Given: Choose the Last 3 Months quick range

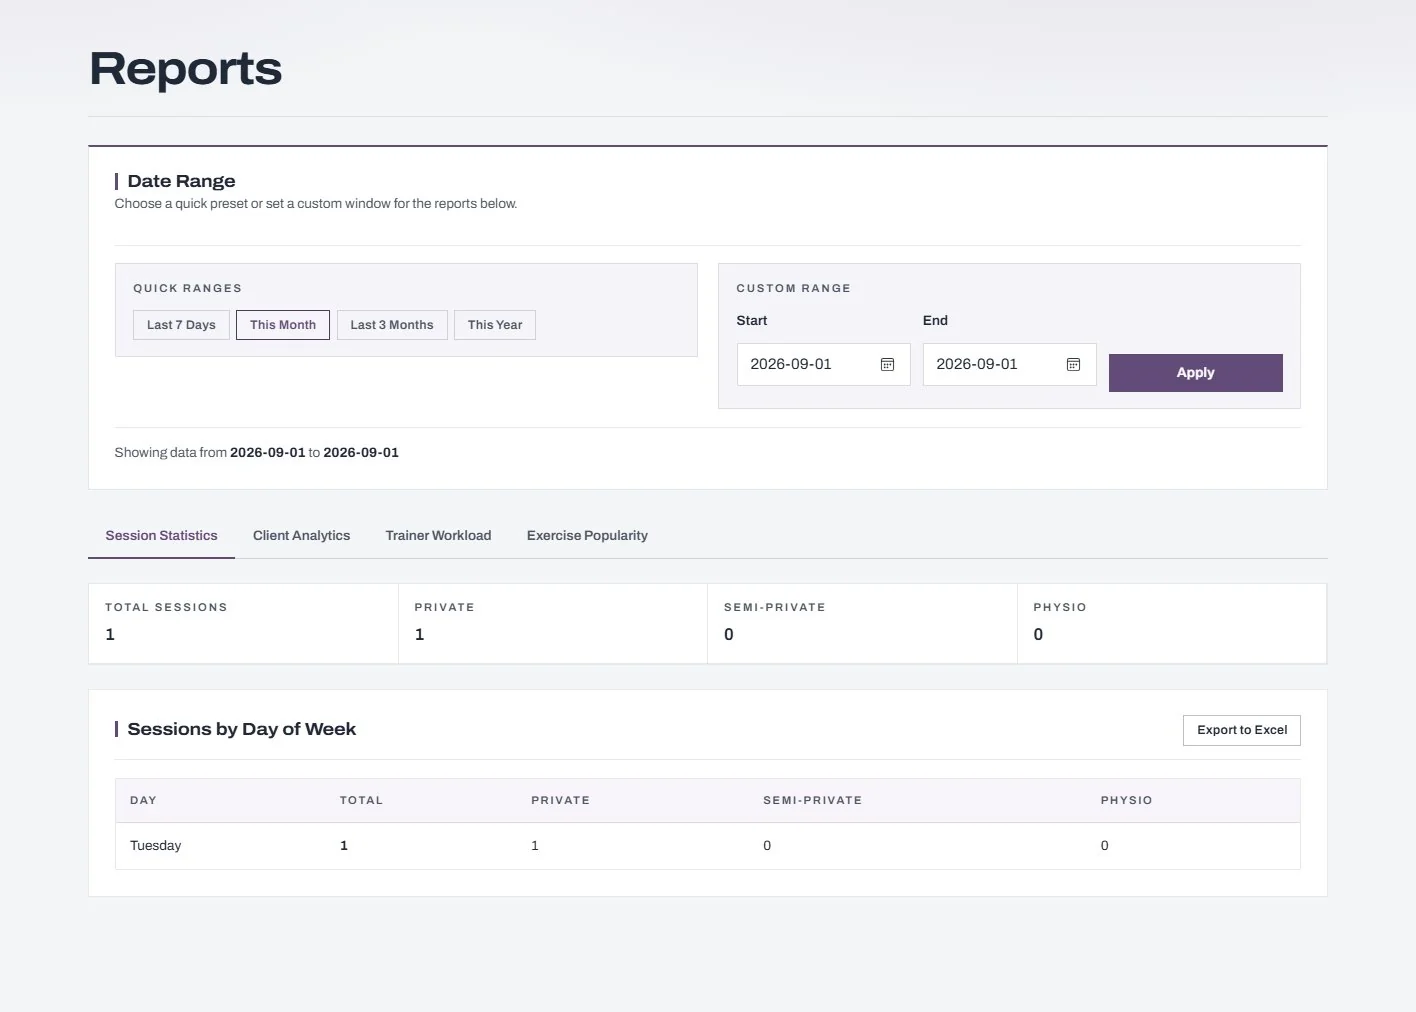Looking at the screenshot, I should point(392,325).
